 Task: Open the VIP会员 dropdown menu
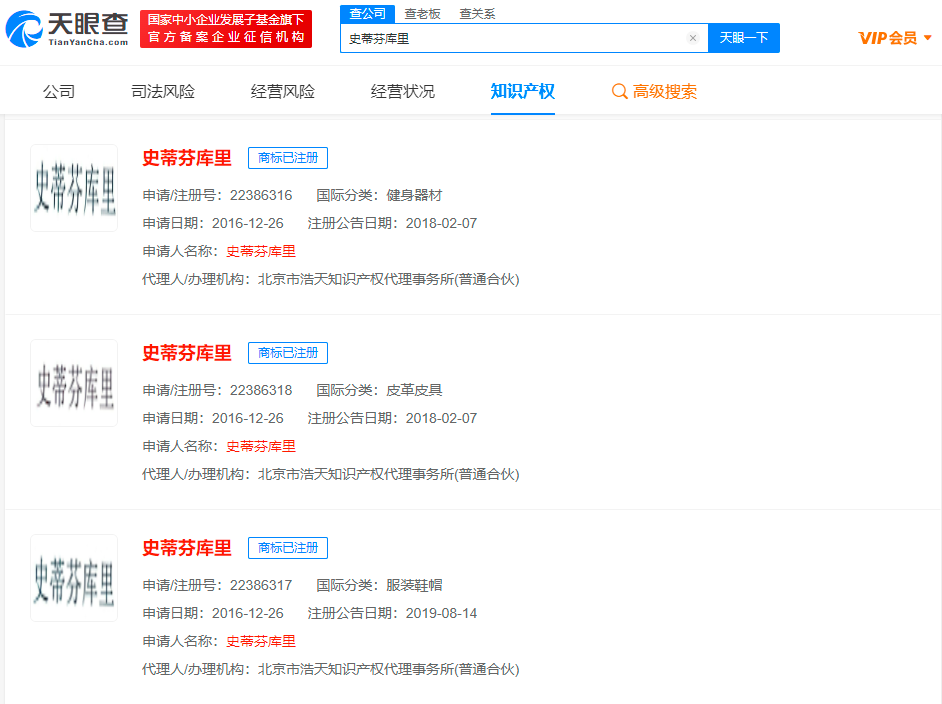895,38
